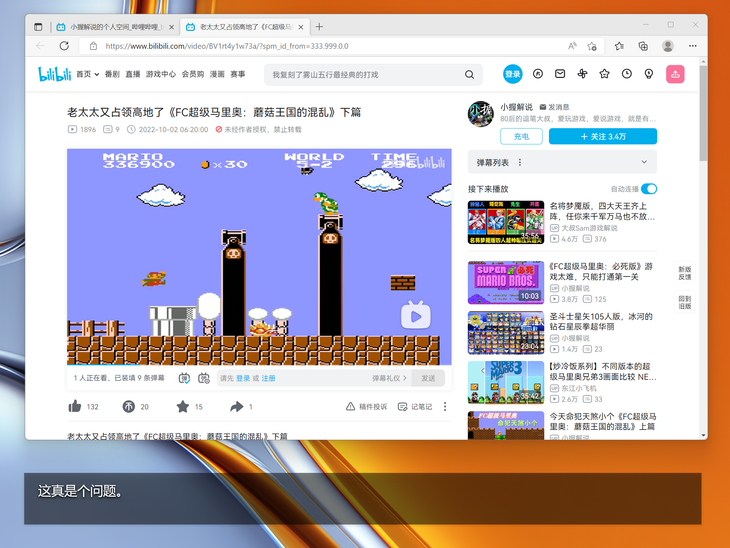Click 稿件投诉 report link
Image resolution: width=730 pixels, height=548 pixels.
point(367,406)
